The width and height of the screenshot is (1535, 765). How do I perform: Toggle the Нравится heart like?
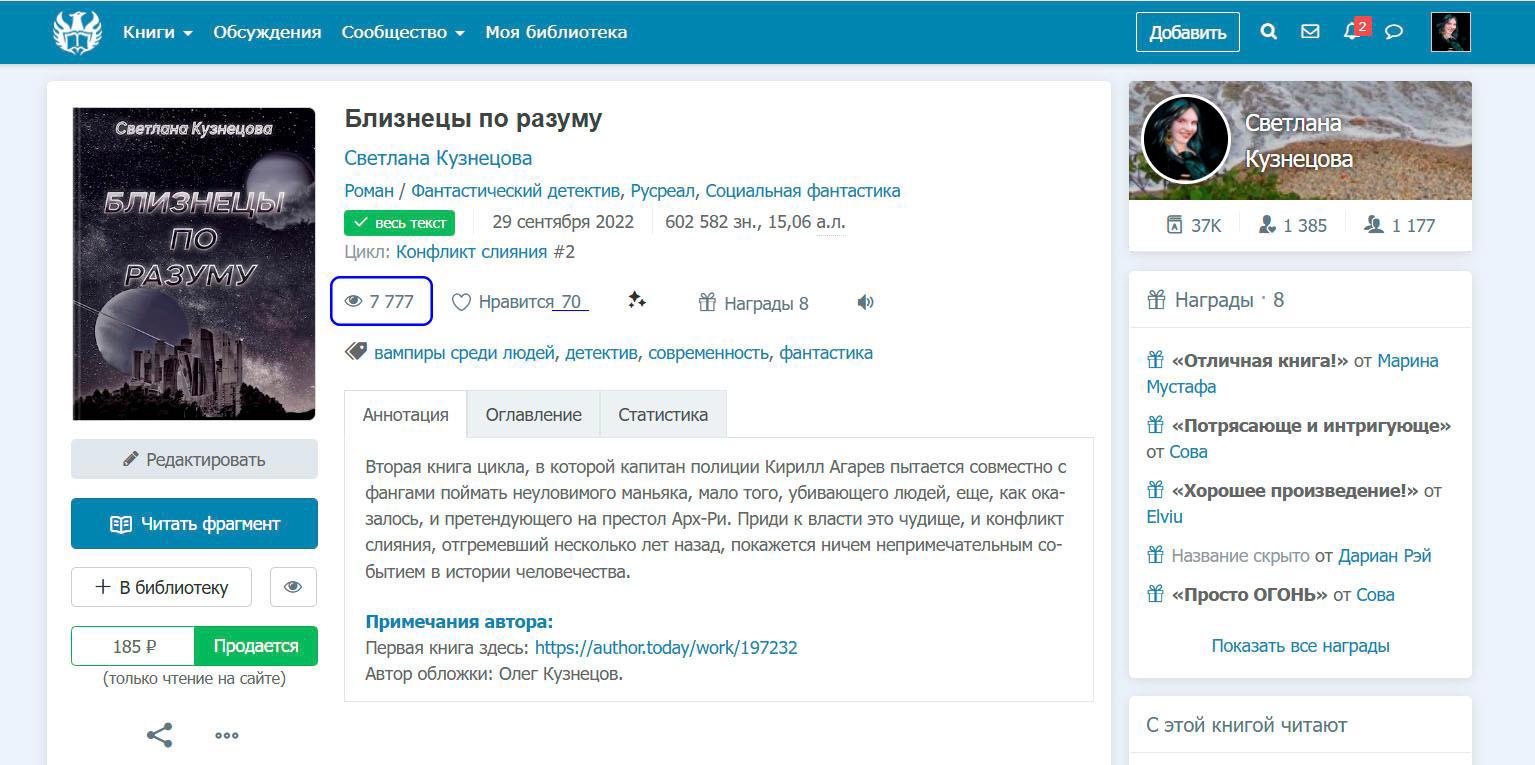(461, 302)
